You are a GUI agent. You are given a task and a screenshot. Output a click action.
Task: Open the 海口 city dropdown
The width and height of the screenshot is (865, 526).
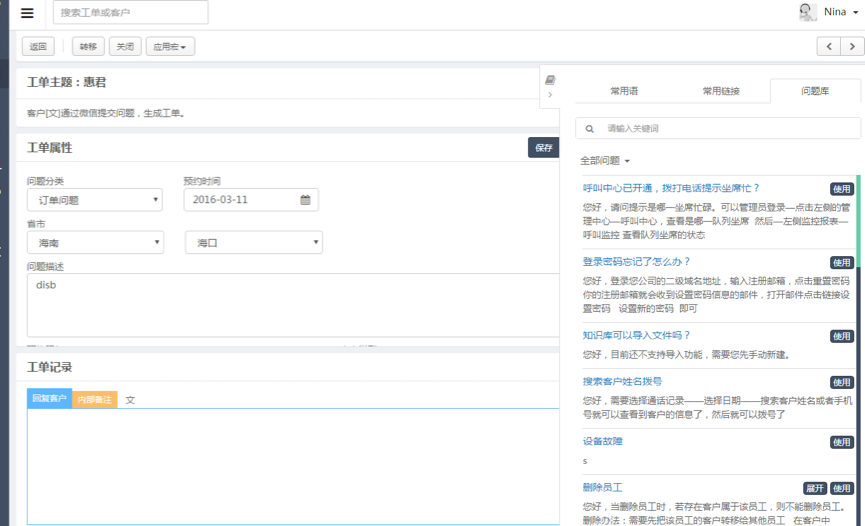(254, 242)
